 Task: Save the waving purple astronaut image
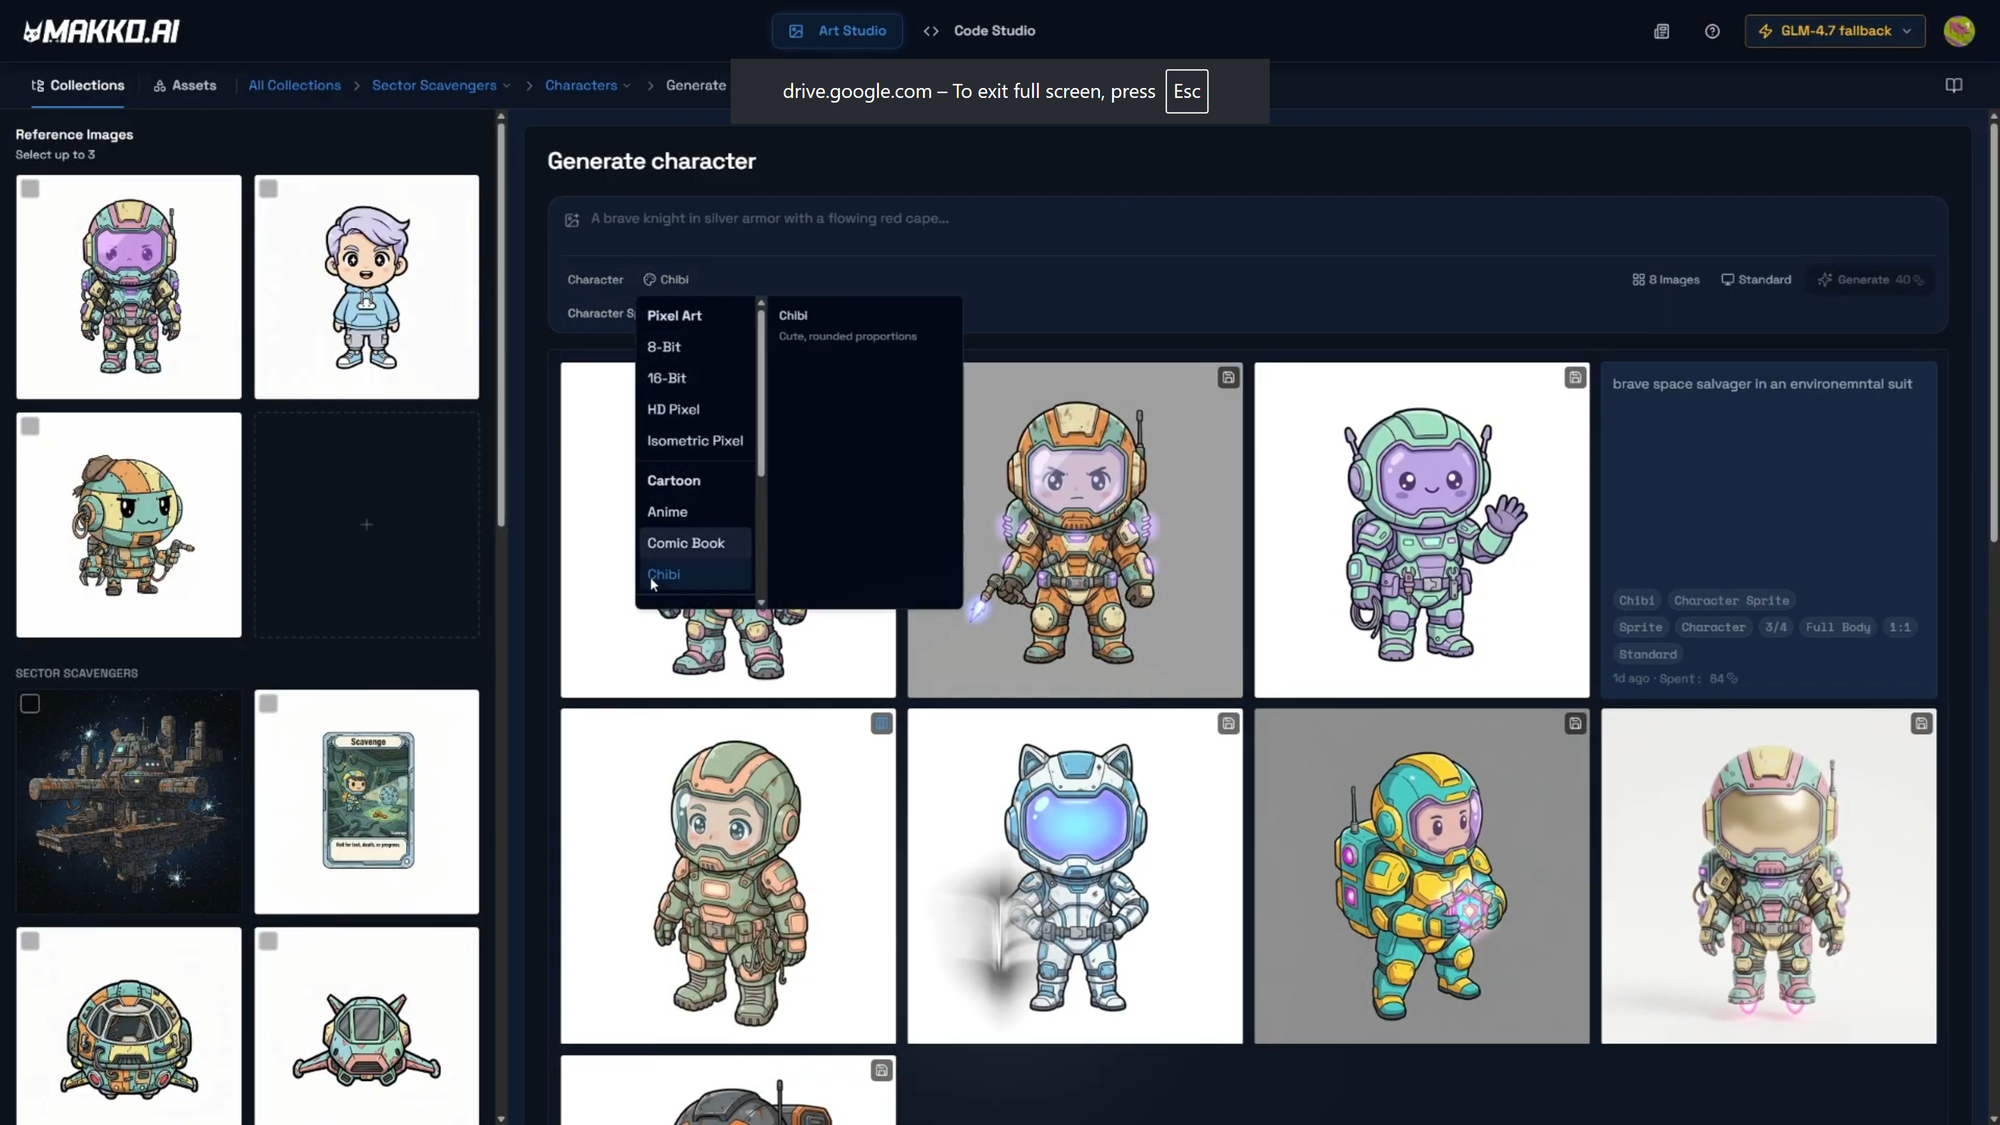[1575, 377]
